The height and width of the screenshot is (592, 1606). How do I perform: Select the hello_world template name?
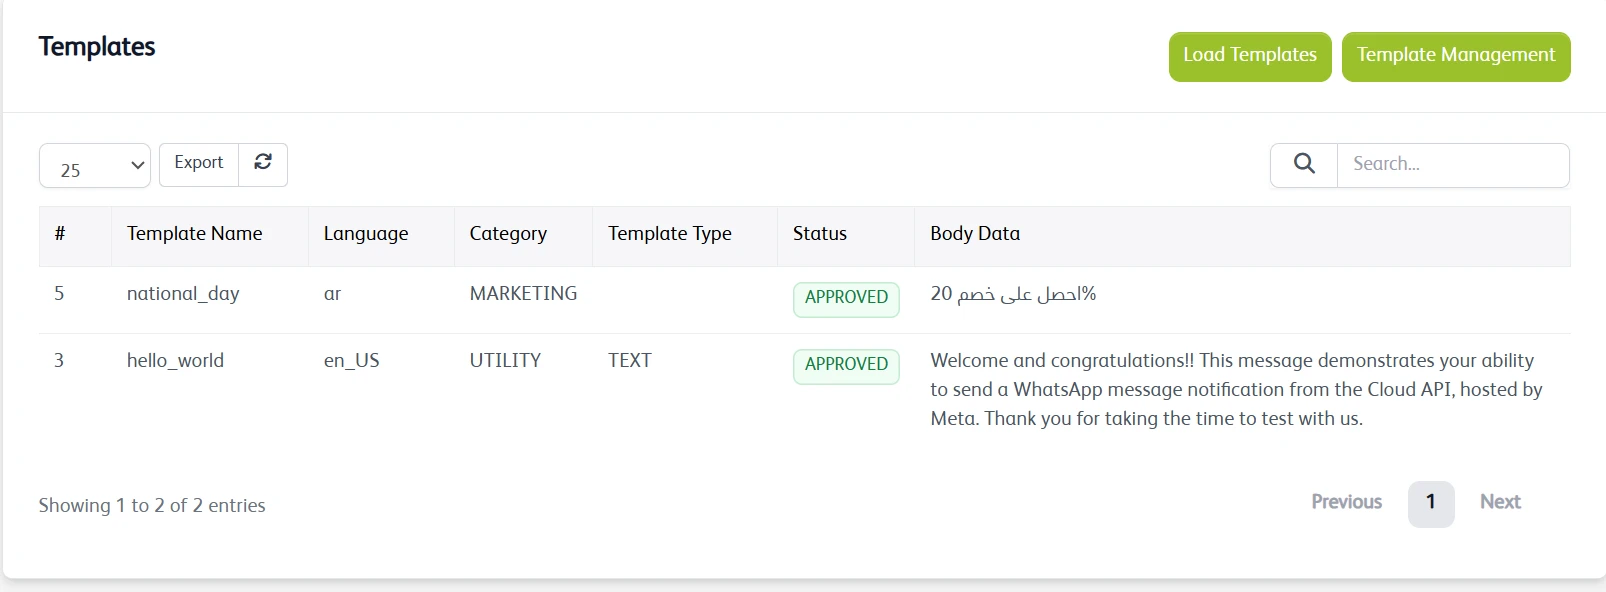[175, 361]
